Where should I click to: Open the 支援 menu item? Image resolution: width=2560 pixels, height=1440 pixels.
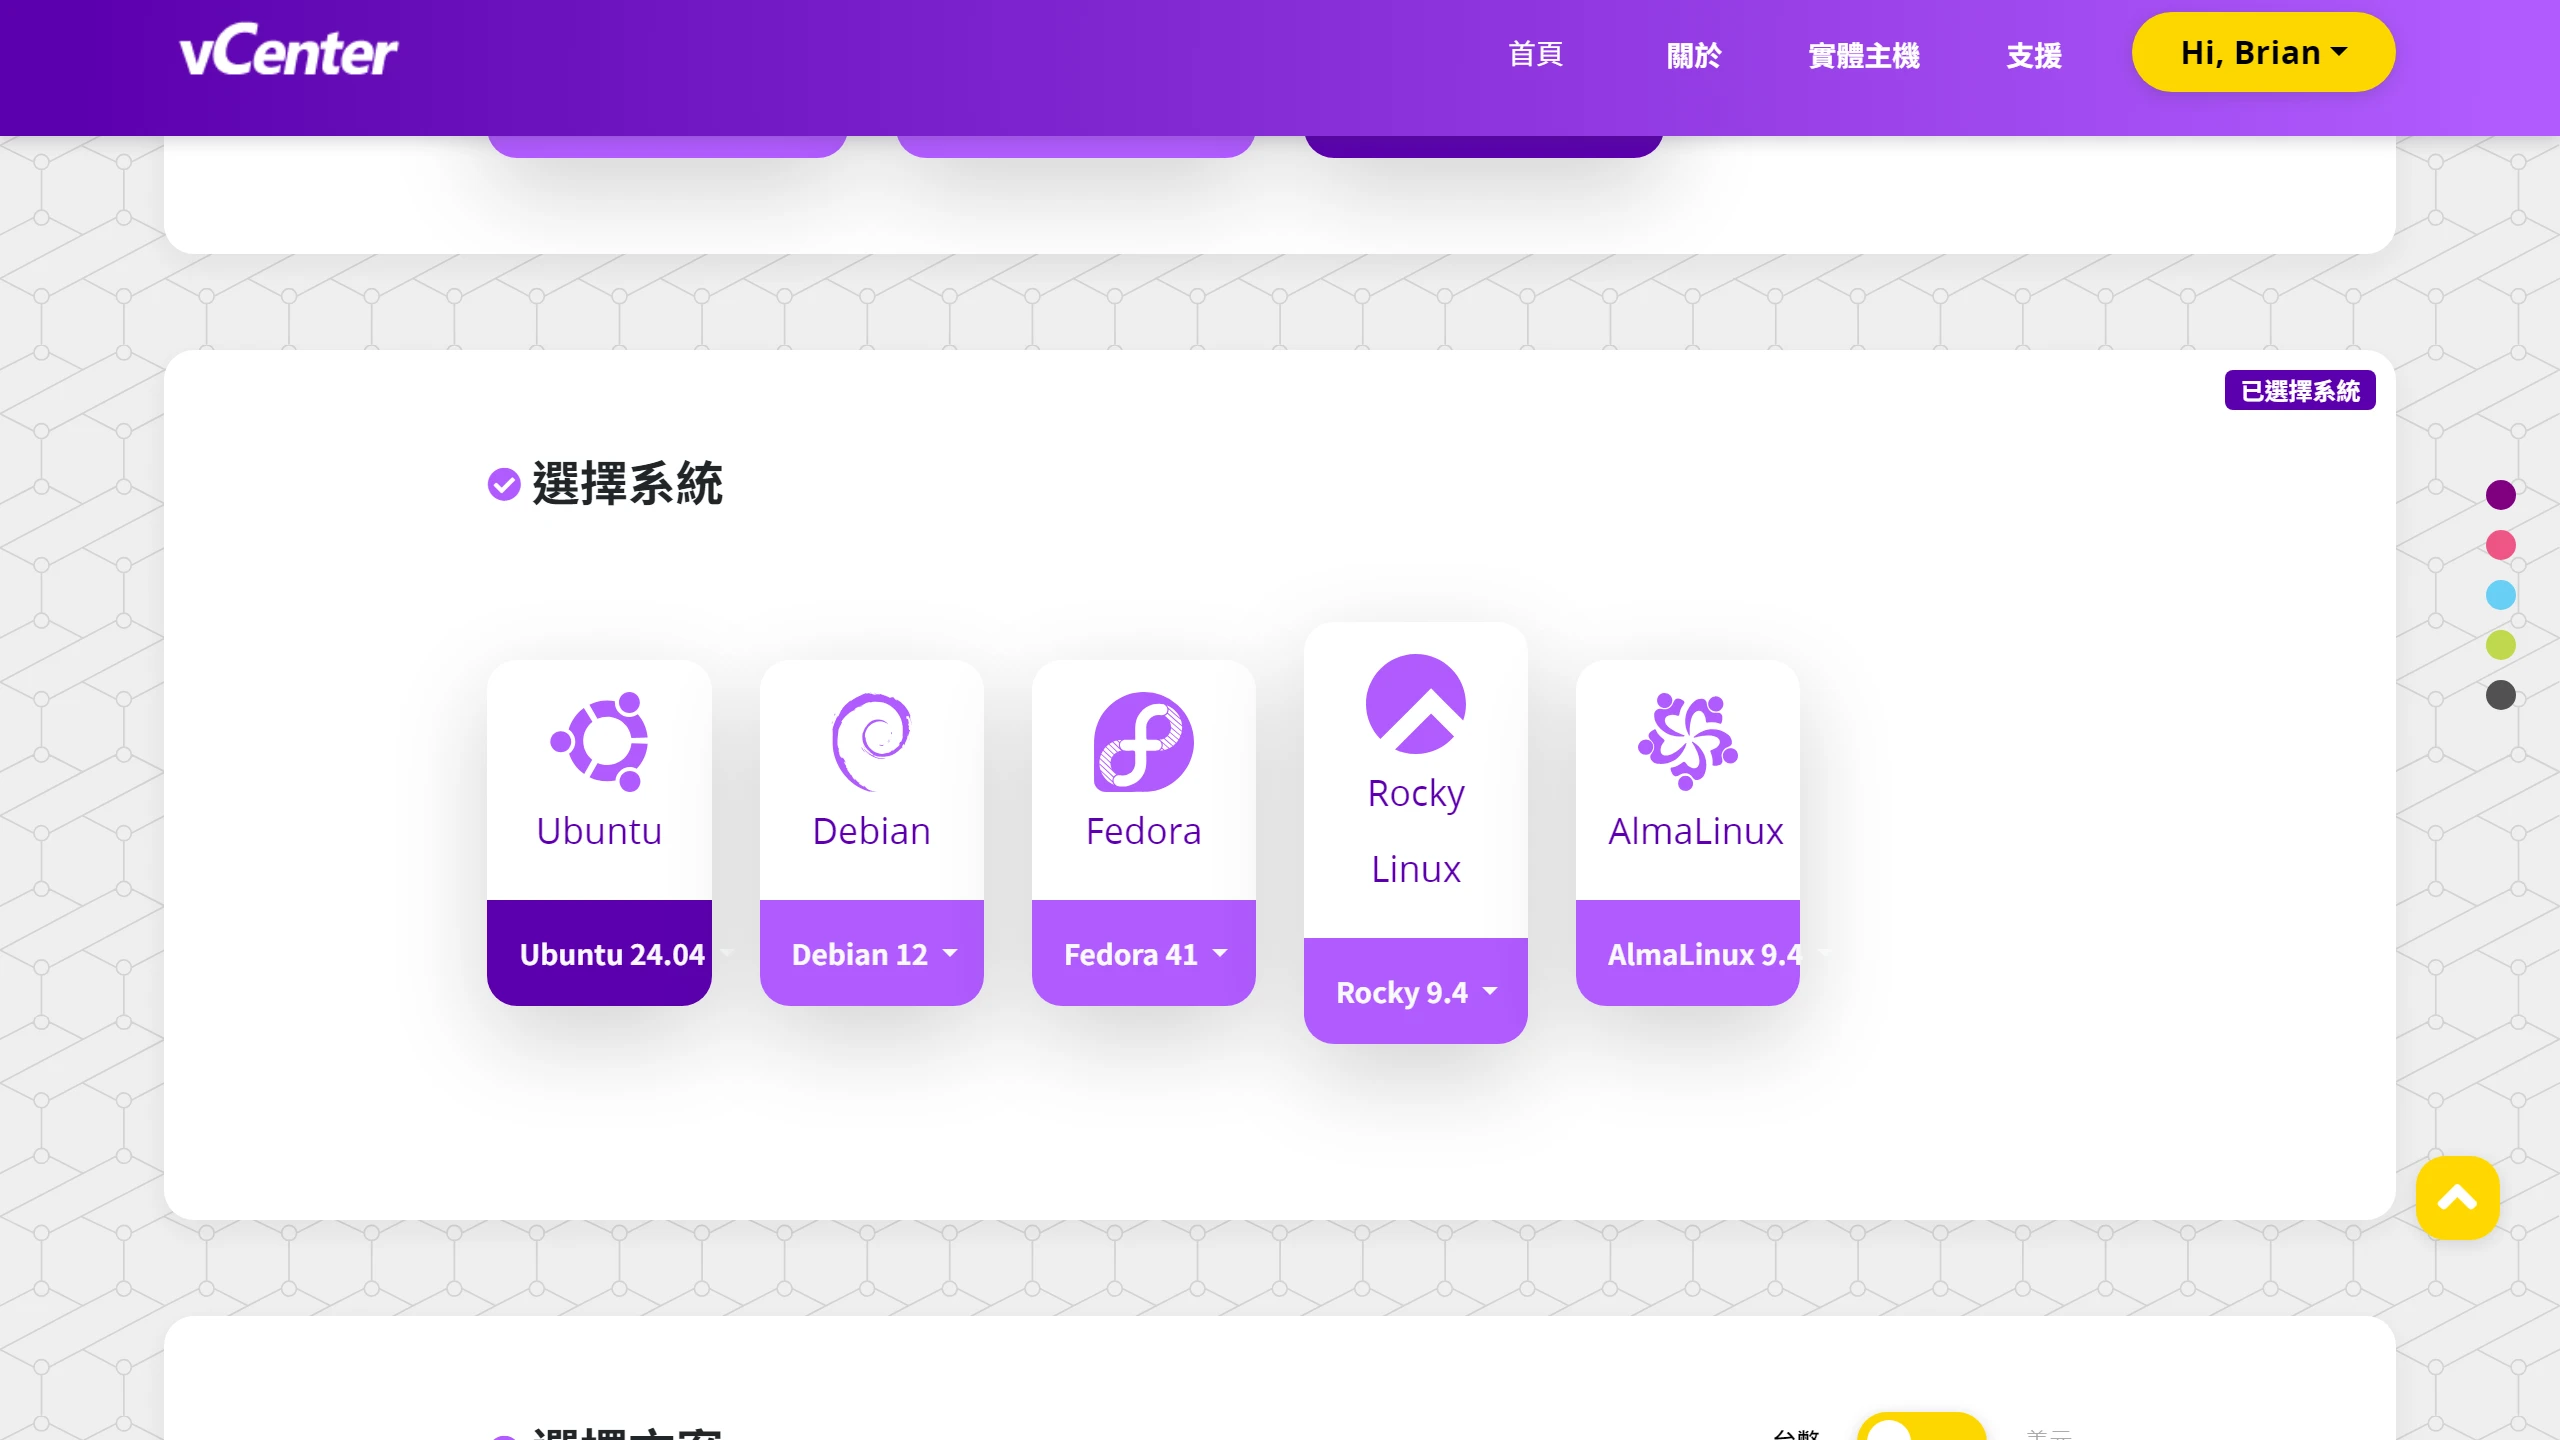[x=2033, y=55]
